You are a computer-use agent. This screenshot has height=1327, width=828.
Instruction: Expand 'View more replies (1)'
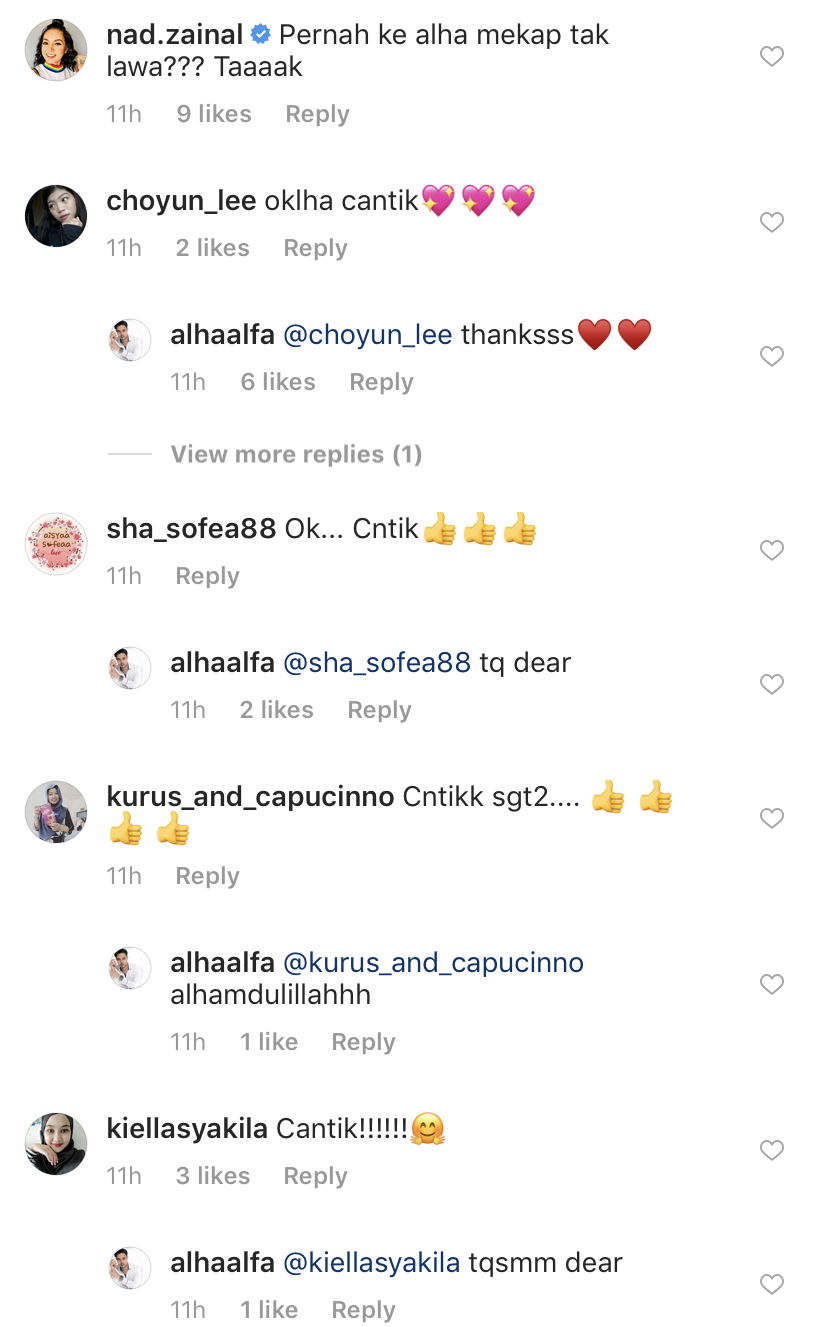tap(296, 455)
